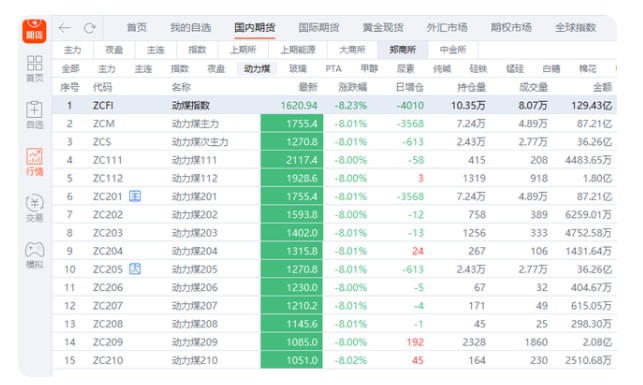The height and width of the screenshot is (385, 643).
Task: Open the 首页 sidebar icon
Action: [34, 68]
